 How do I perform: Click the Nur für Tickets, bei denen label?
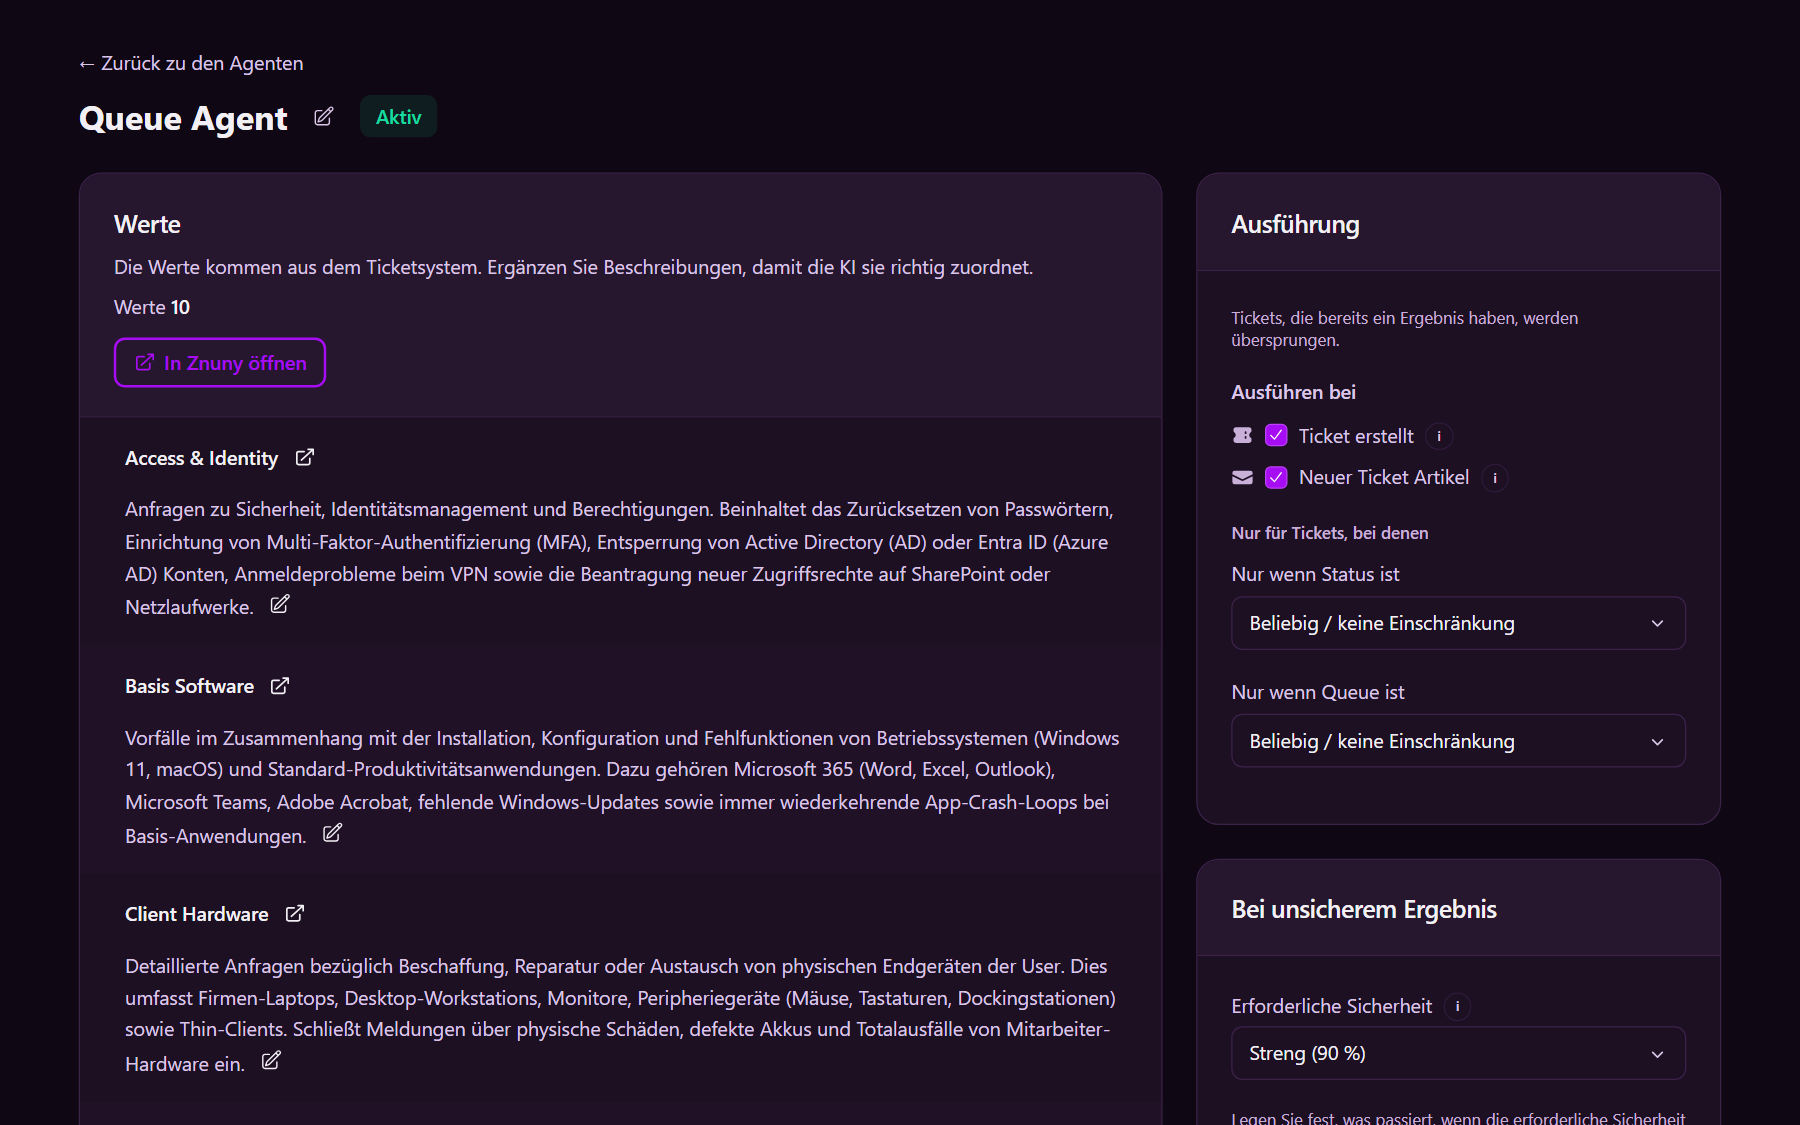coord(1330,533)
